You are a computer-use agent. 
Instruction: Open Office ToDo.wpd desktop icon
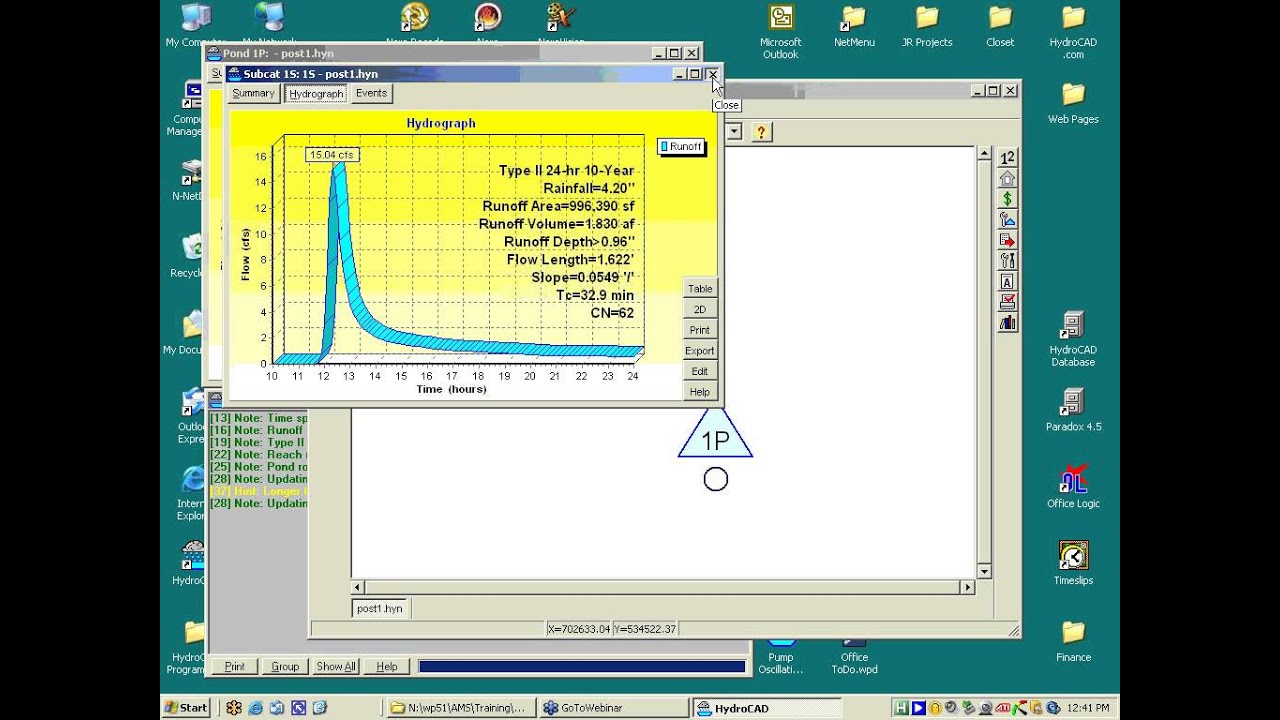pos(854,655)
